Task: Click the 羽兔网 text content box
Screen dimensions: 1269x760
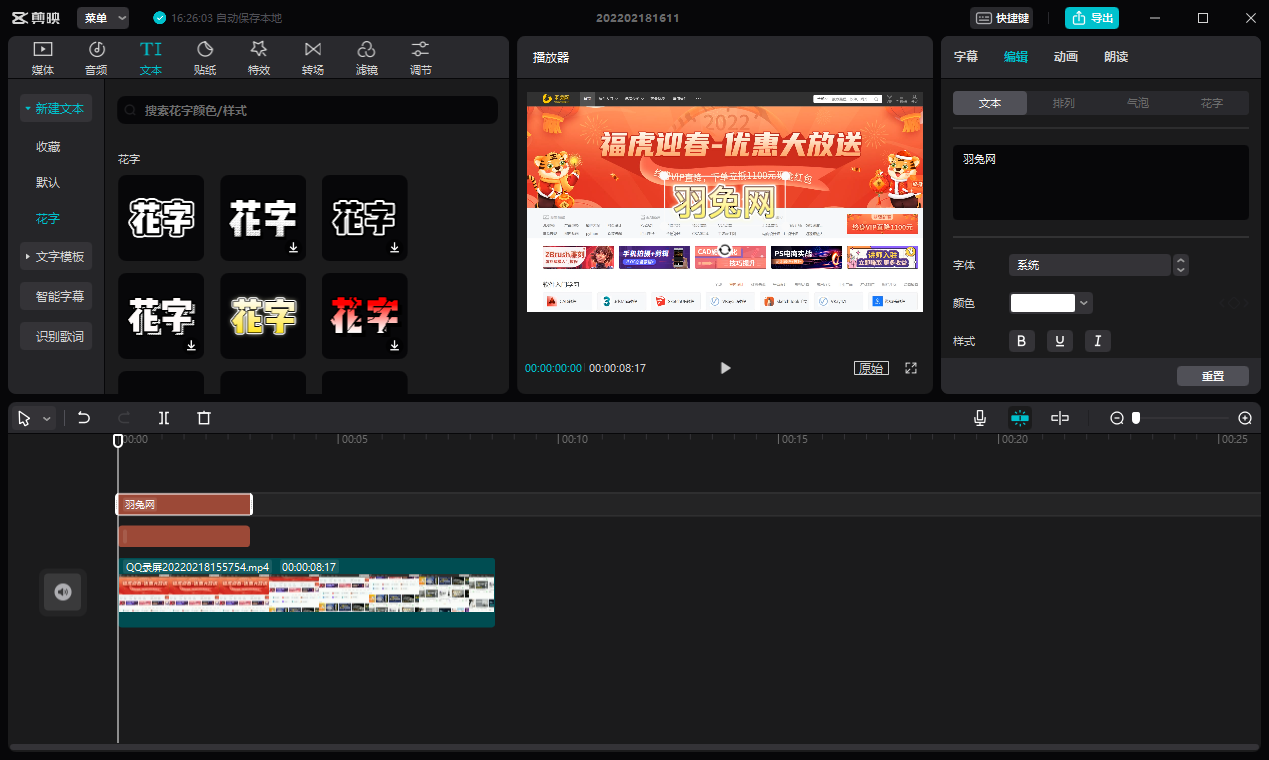Action: click(x=1101, y=182)
